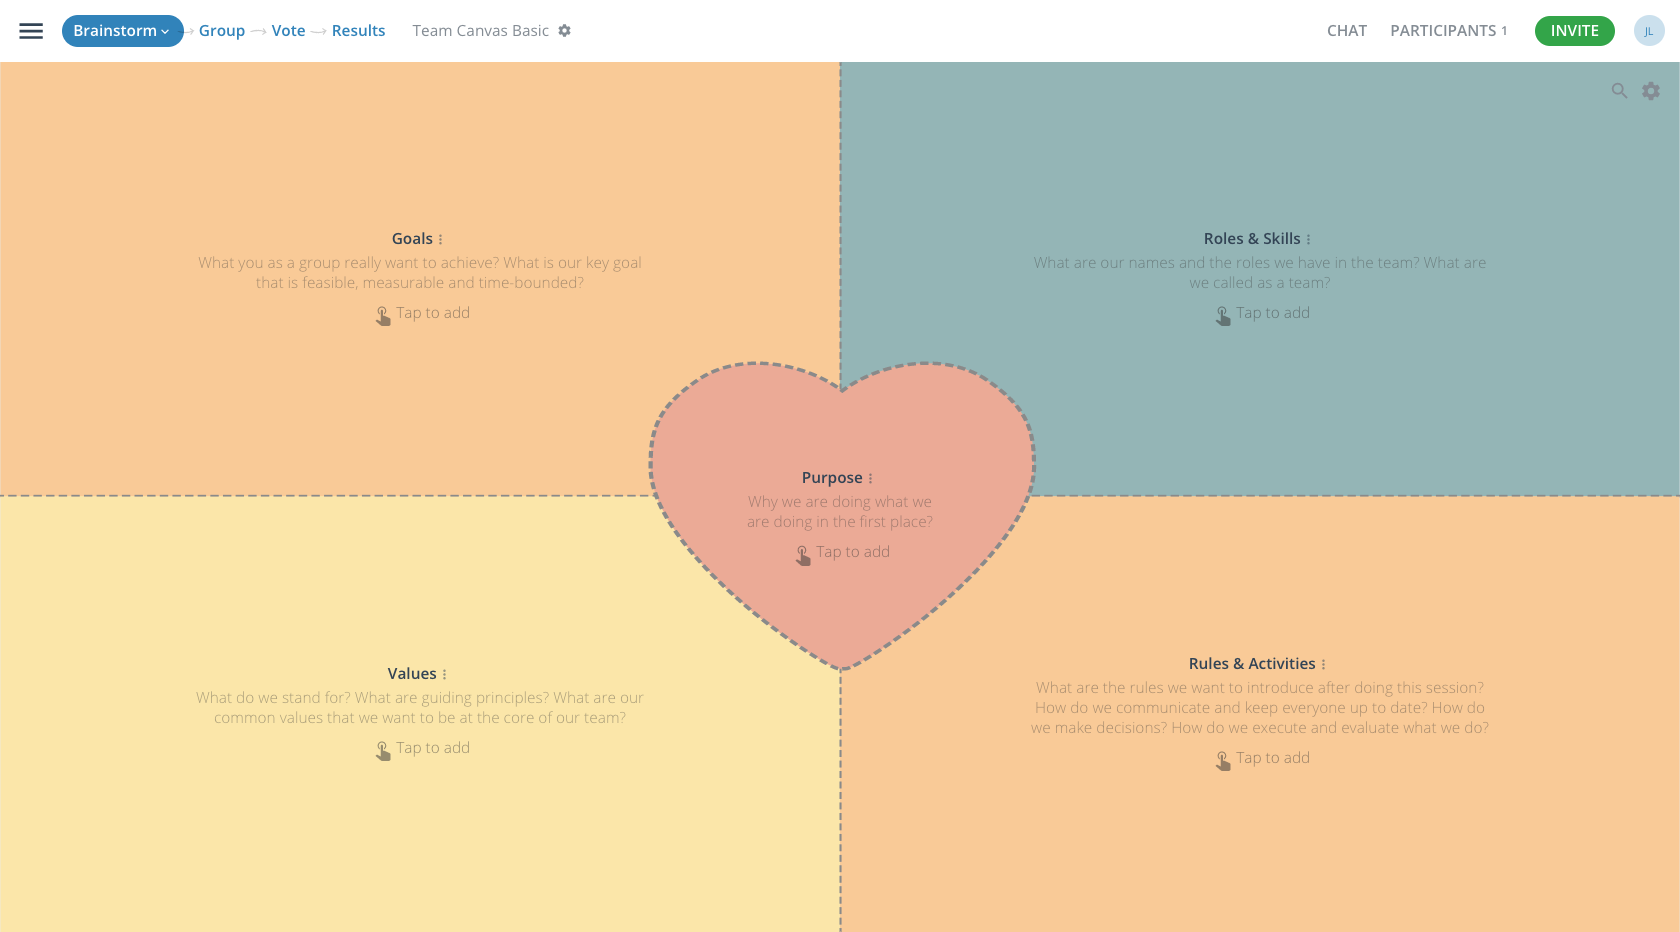Open the hamburger main menu

pos(31,31)
